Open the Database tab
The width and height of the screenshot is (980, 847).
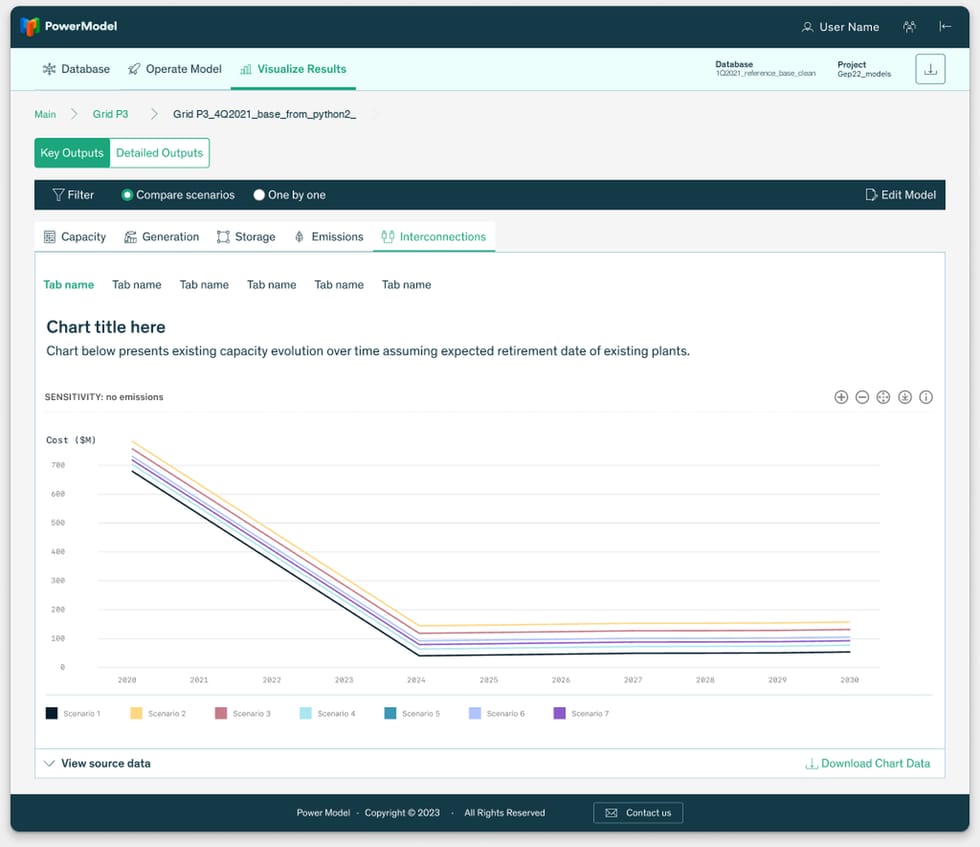pos(76,69)
